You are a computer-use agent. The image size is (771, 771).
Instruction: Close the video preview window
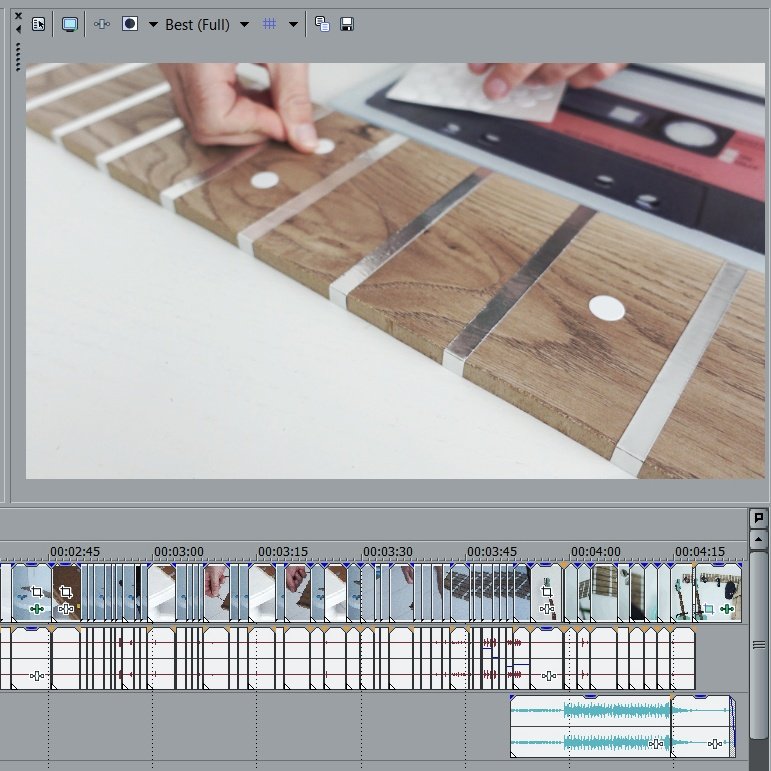tap(18, 16)
